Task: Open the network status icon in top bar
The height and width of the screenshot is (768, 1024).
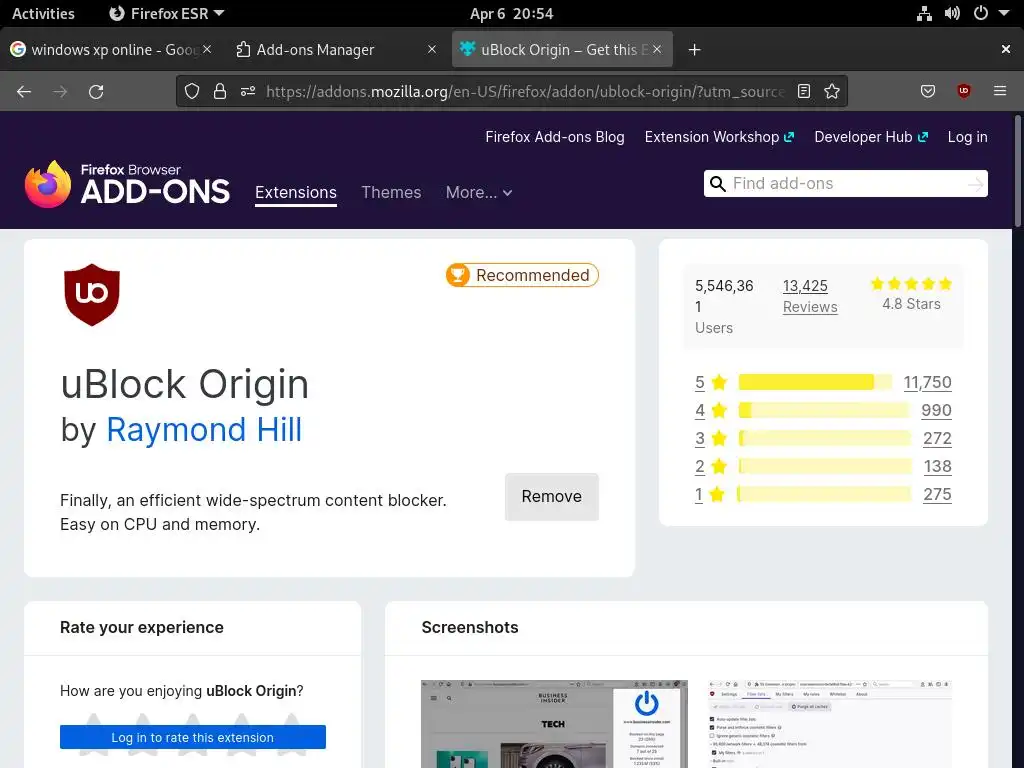Action: click(924, 14)
